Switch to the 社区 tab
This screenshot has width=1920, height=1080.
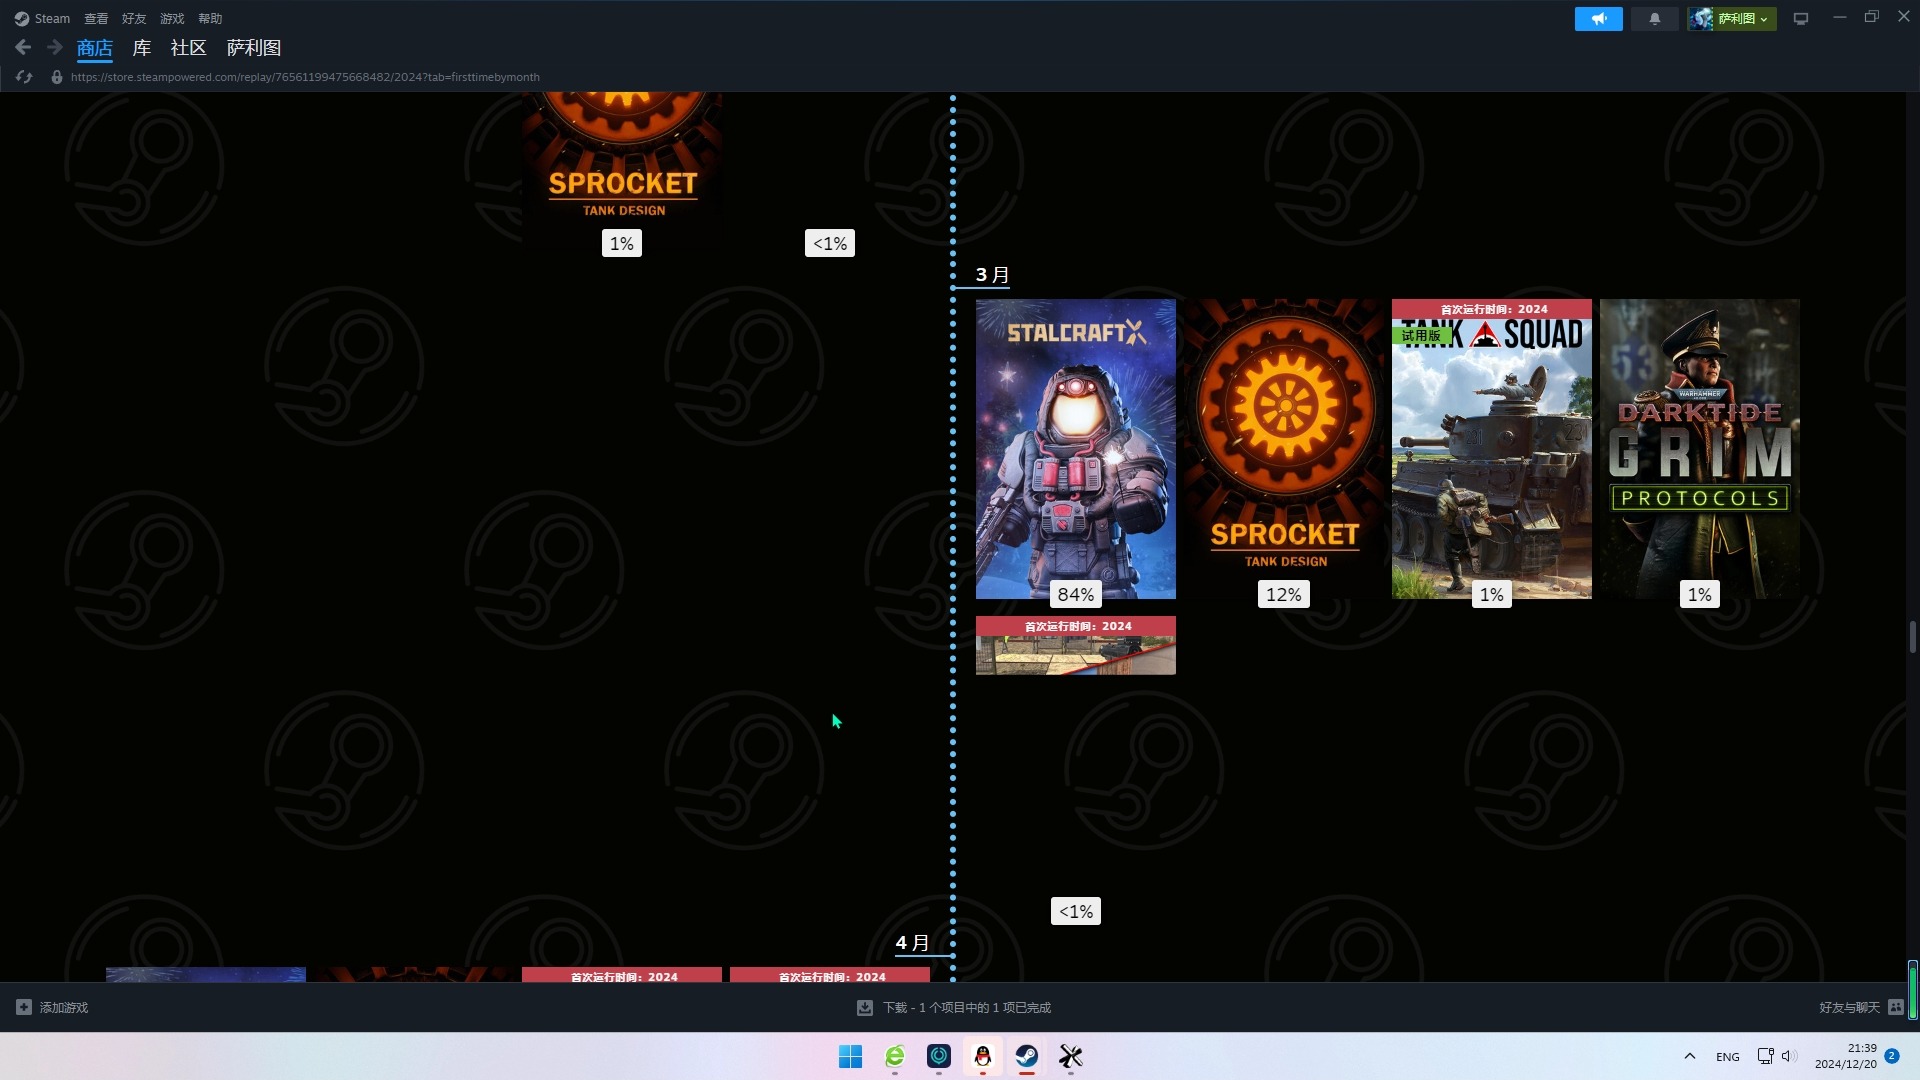(188, 48)
